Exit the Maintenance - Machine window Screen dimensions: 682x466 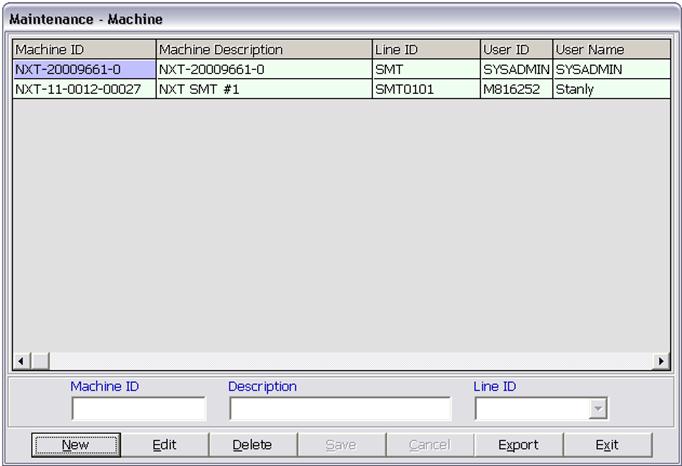pyautogui.click(x=608, y=445)
